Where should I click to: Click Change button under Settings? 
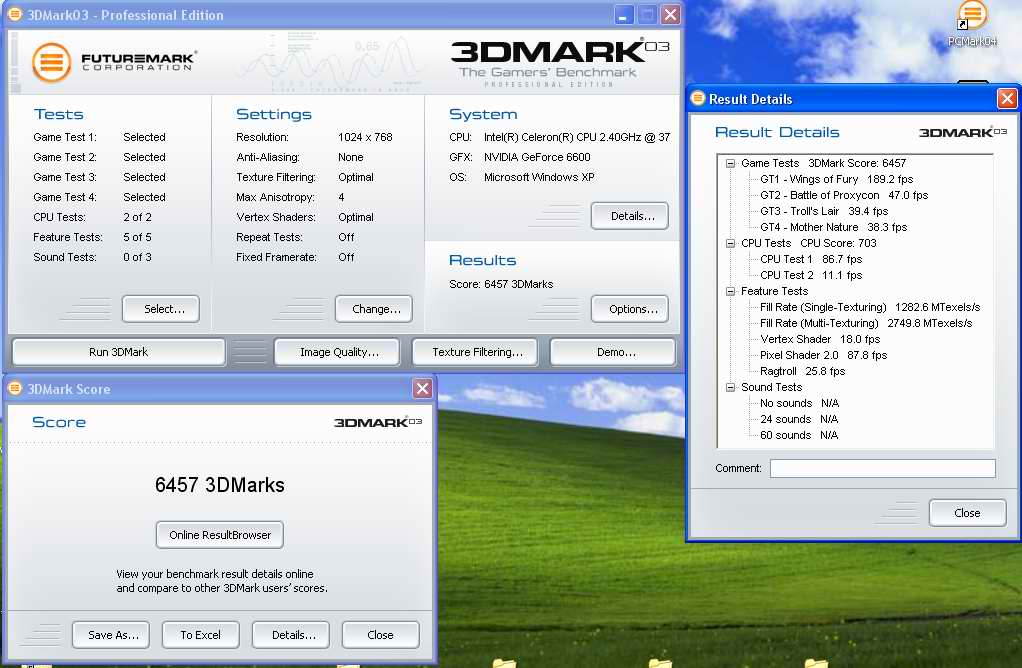[373, 309]
